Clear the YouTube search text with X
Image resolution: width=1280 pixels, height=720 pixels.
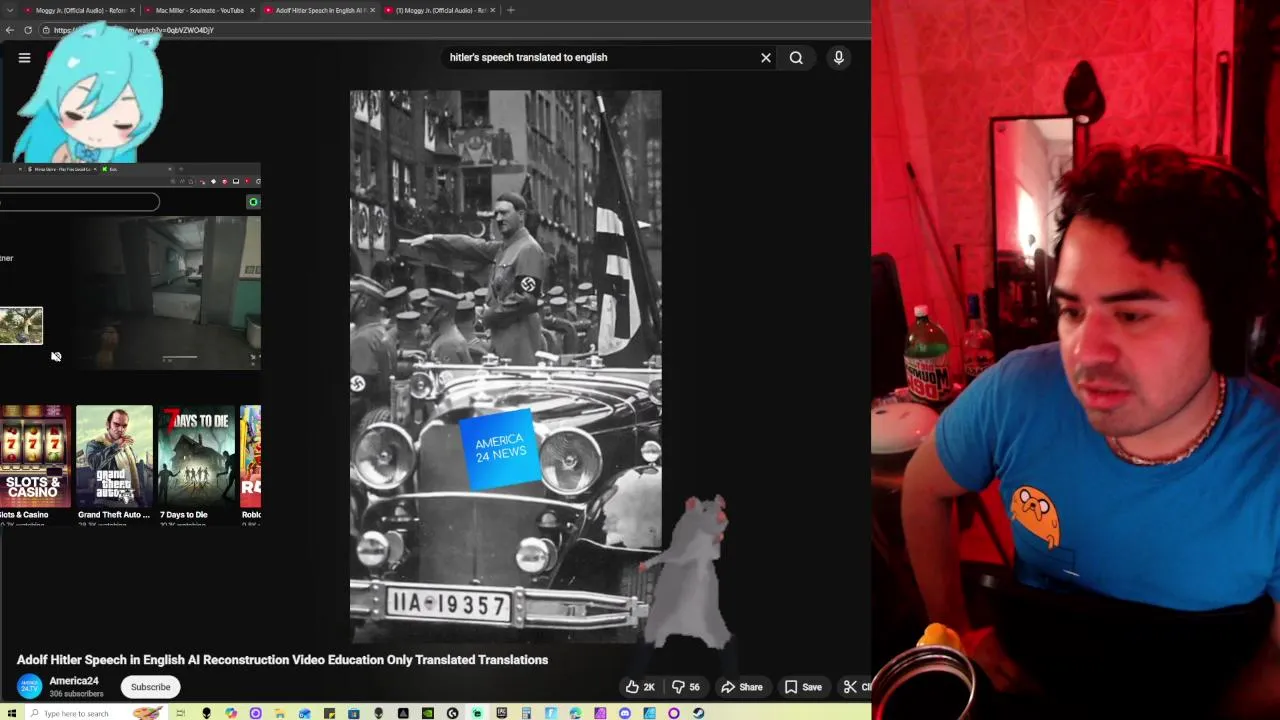(766, 57)
